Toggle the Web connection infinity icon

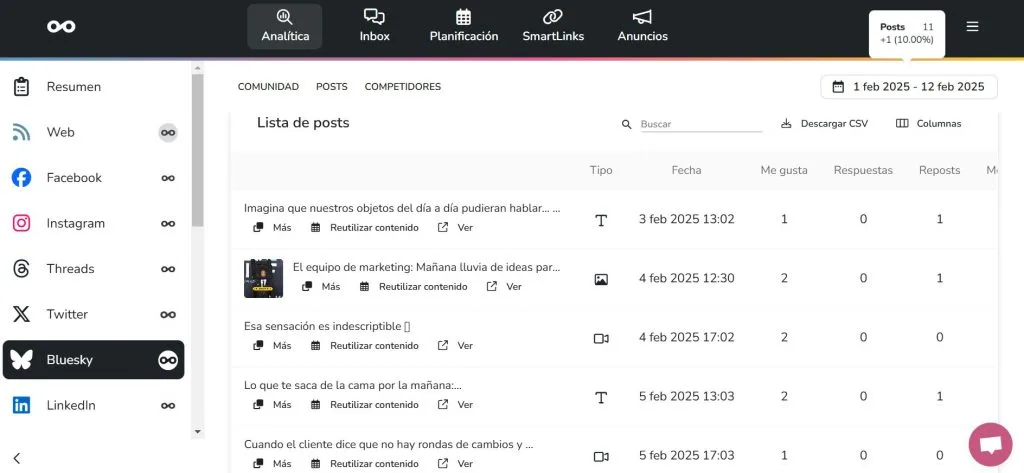168,132
